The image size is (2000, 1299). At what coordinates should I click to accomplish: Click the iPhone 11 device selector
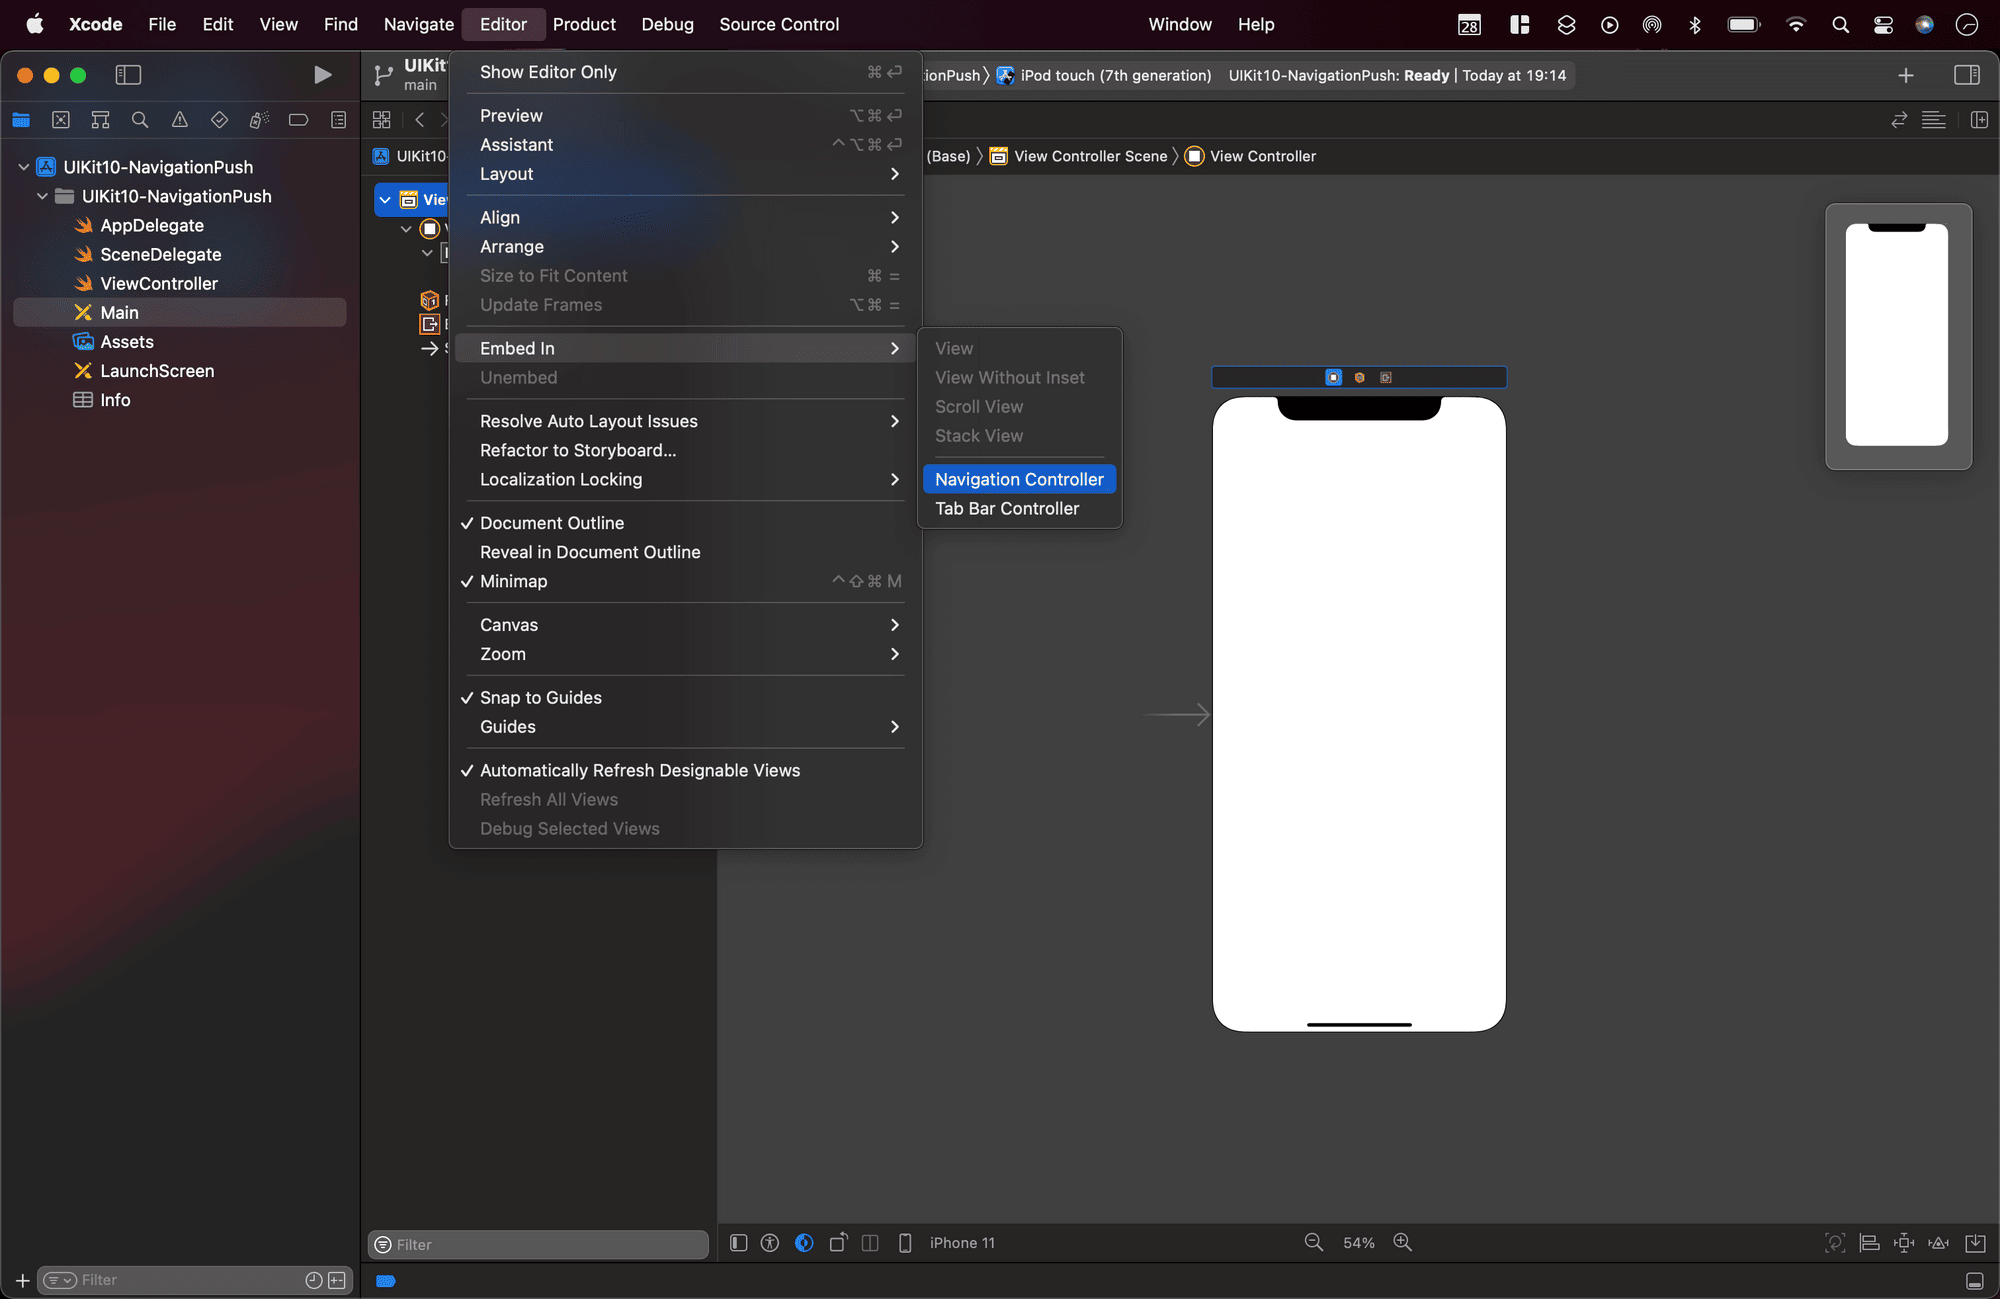[961, 1242]
